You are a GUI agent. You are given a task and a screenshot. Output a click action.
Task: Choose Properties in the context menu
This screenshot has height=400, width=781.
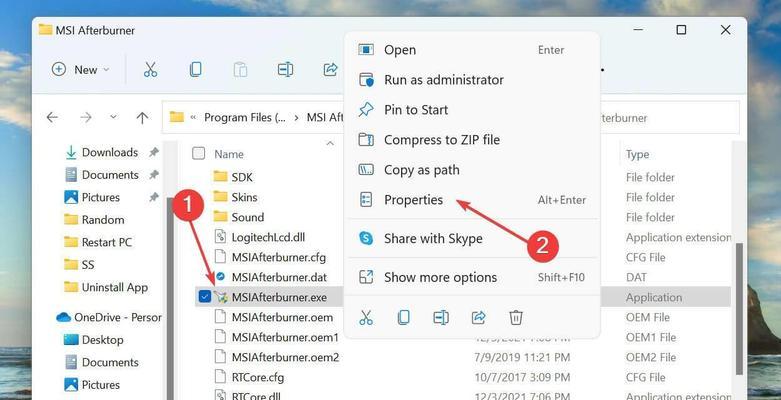click(x=472, y=200)
